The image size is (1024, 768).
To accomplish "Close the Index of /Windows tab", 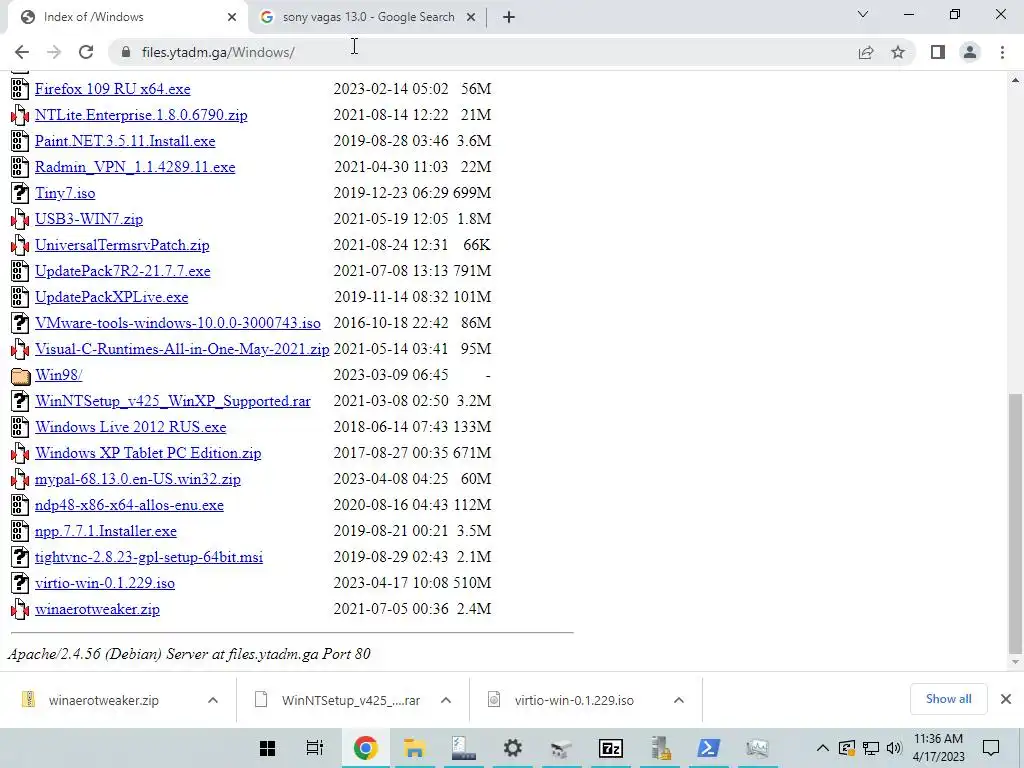I will pos(231,17).
